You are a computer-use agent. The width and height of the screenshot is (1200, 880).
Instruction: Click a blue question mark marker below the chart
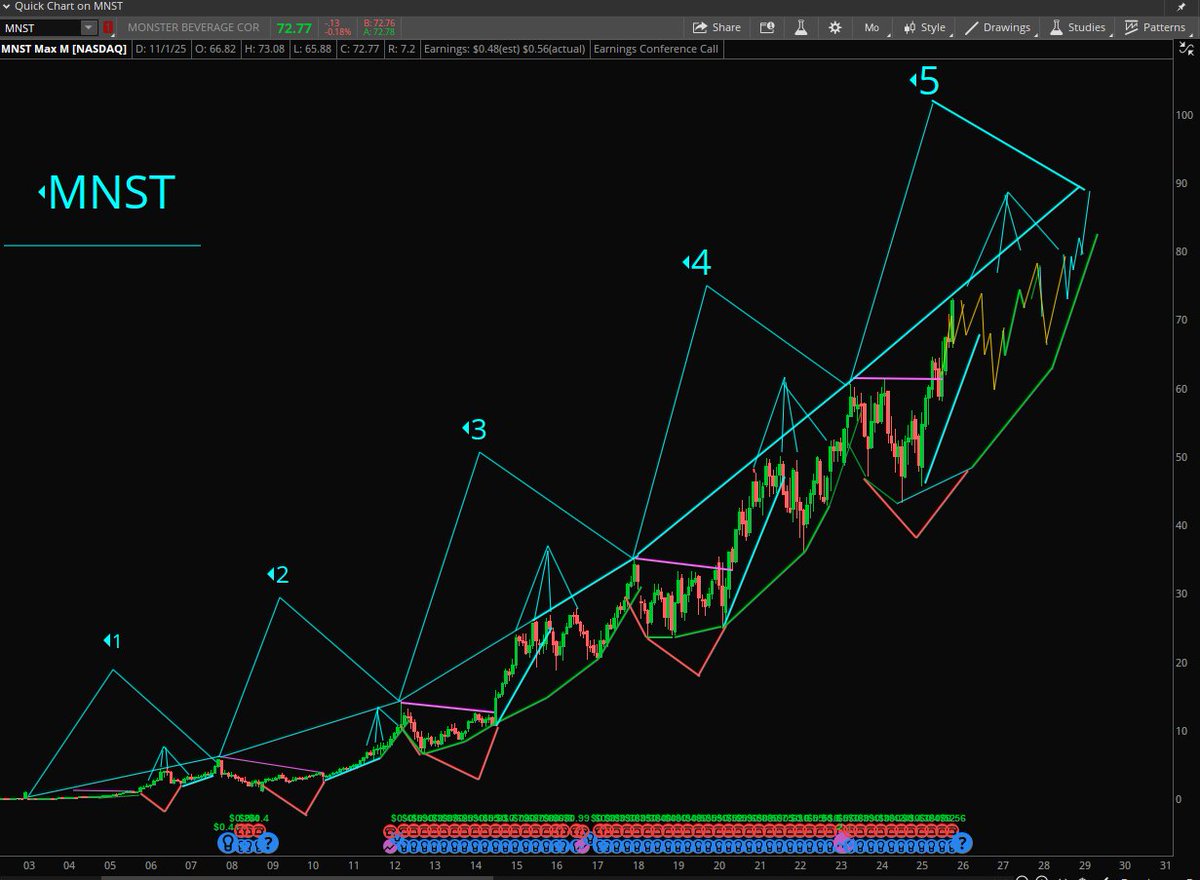(x=964, y=843)
